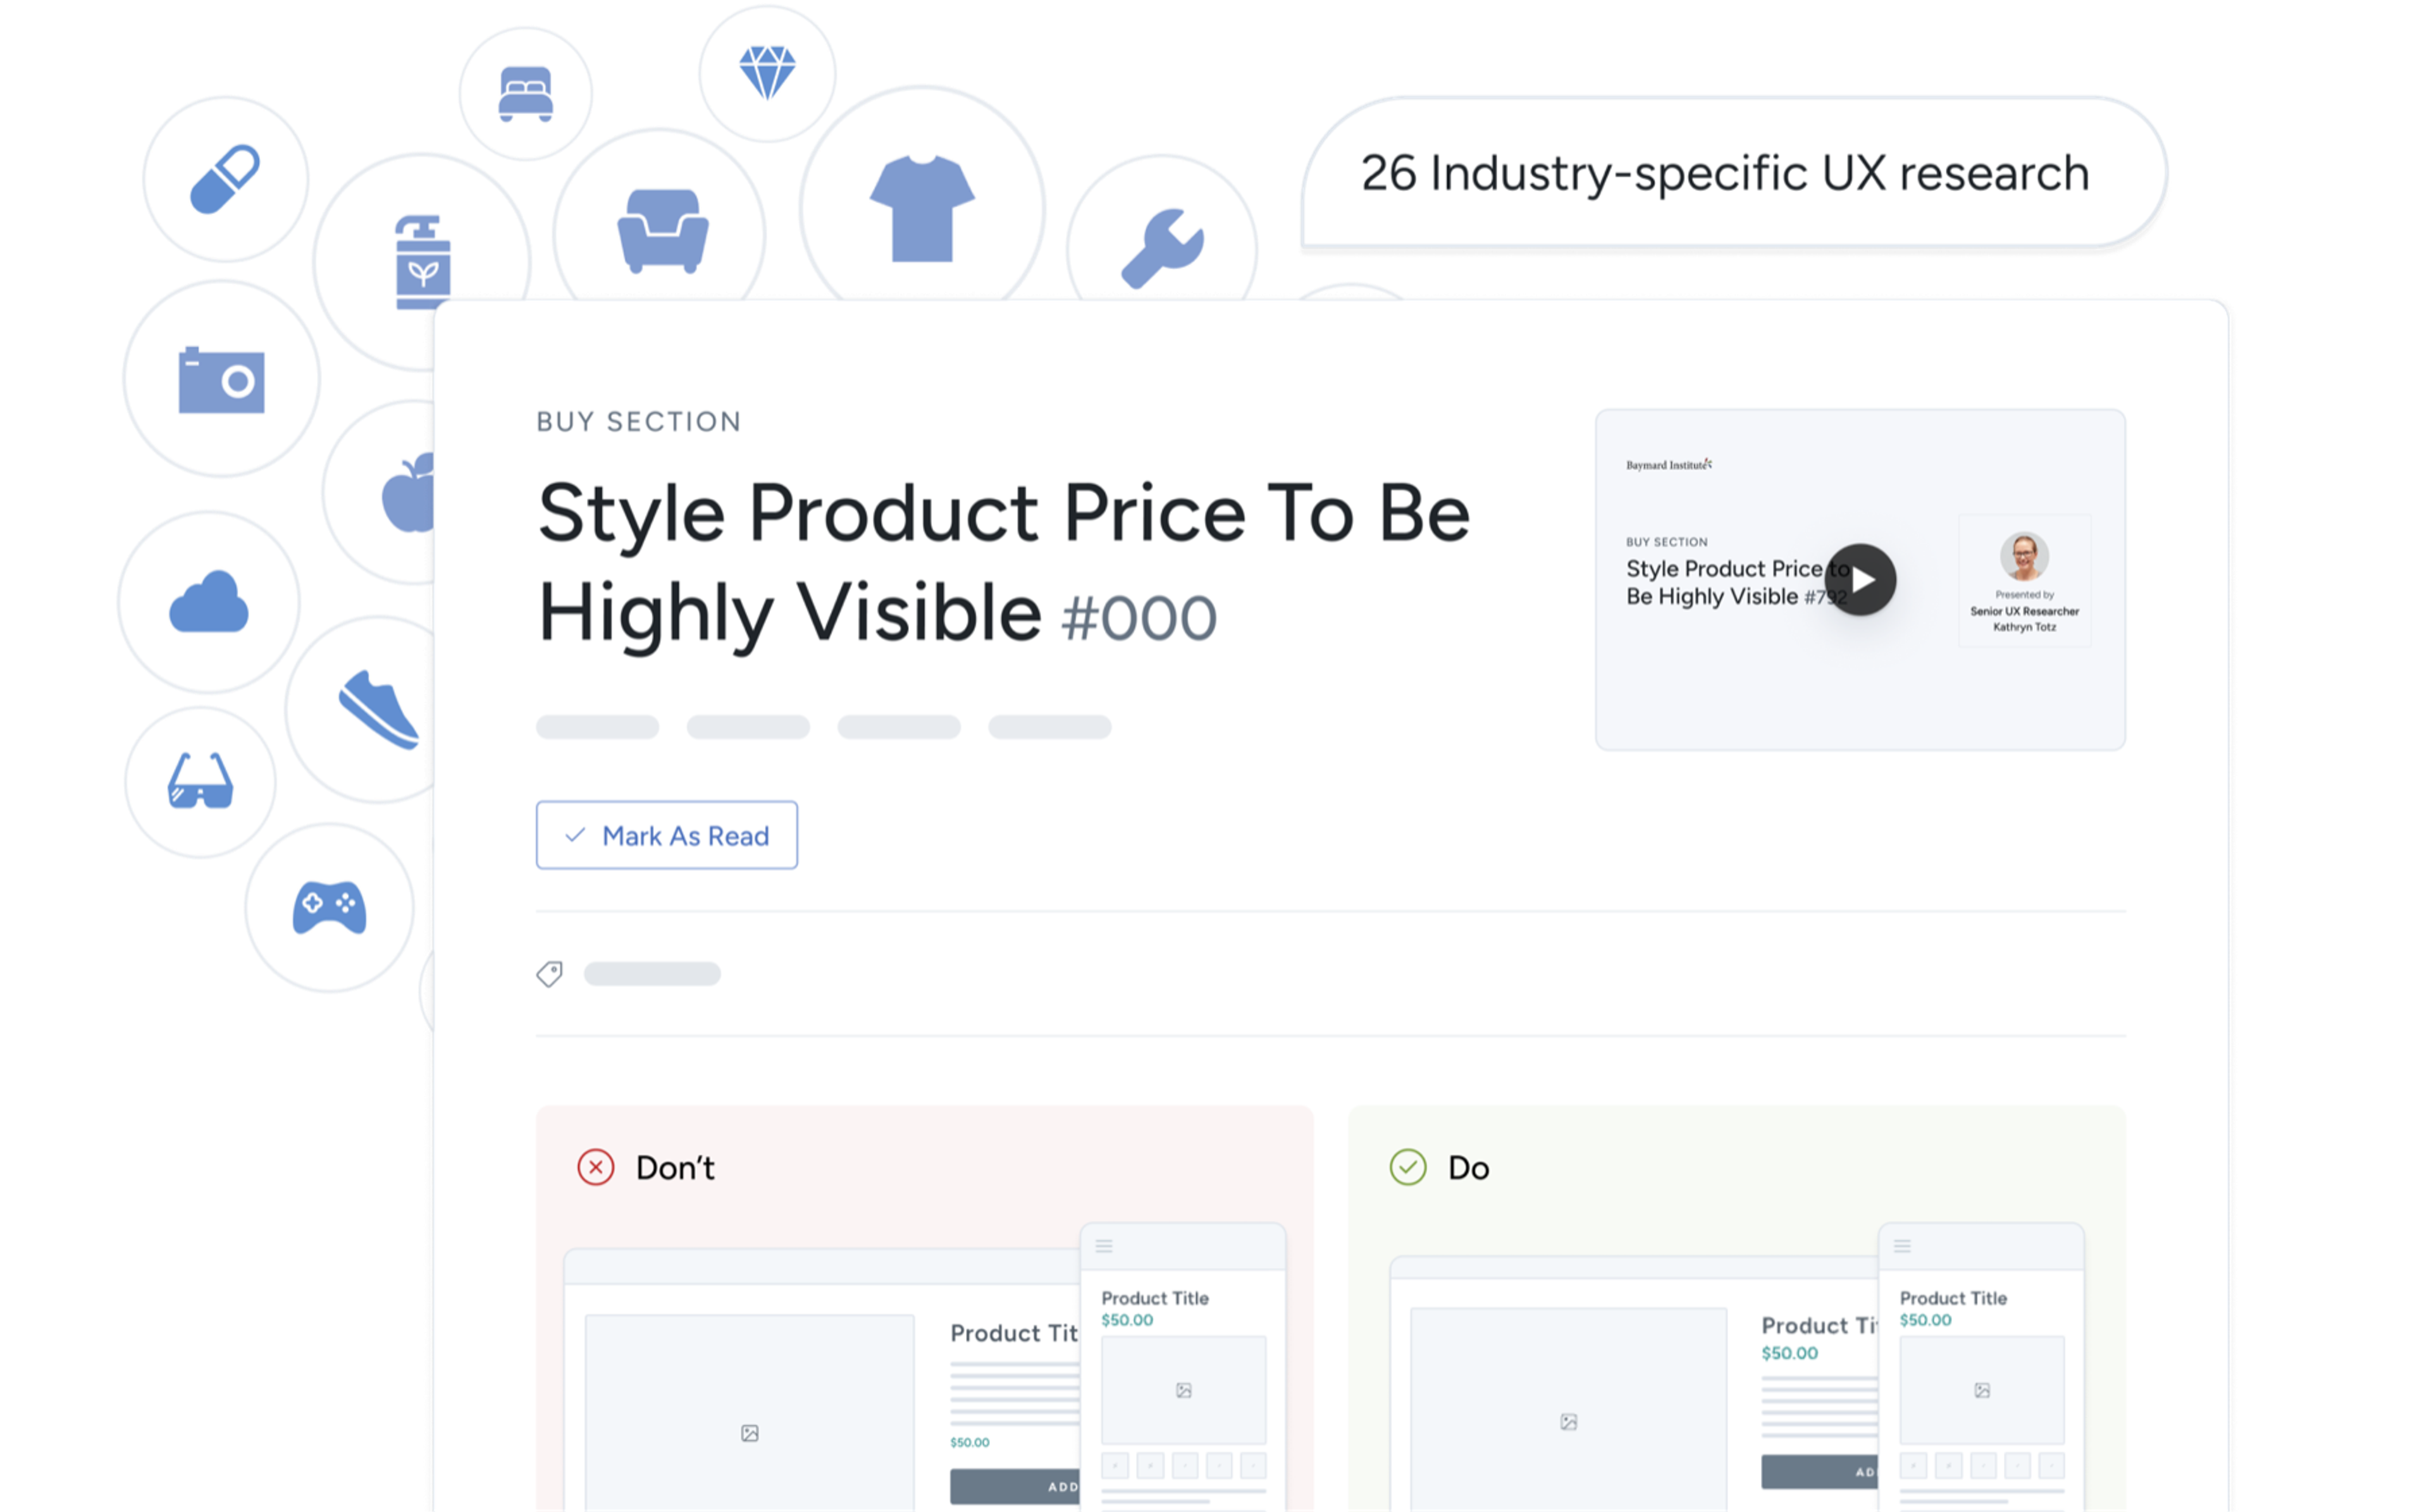Click the game controller icon
This screenshot has width=2429, height=1512.
click(329, 907)
